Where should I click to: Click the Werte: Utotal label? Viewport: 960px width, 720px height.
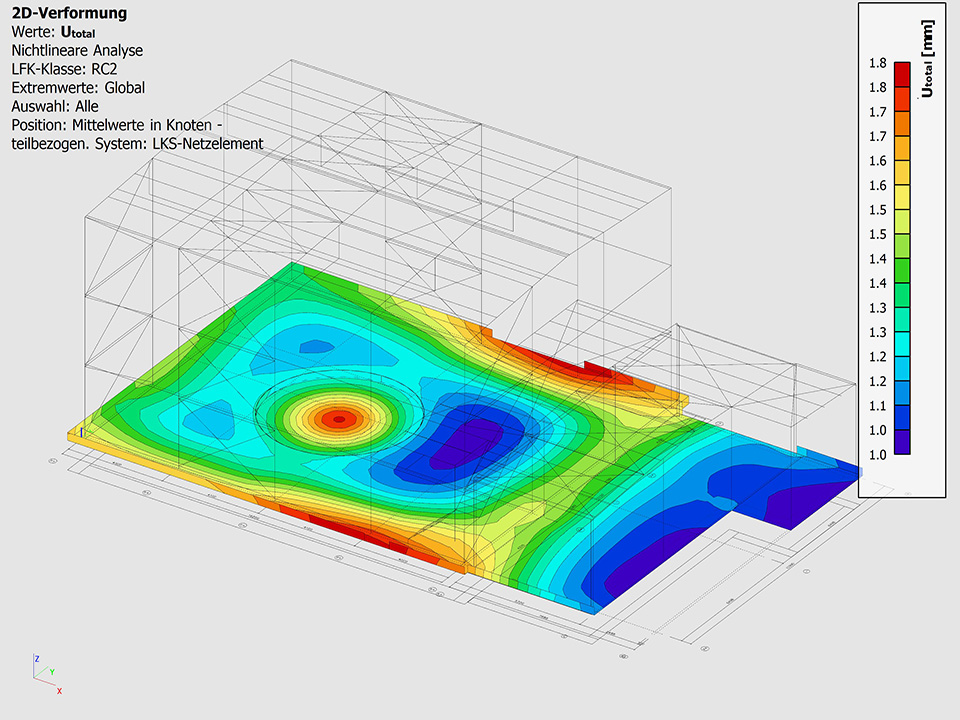coord(60,32)
